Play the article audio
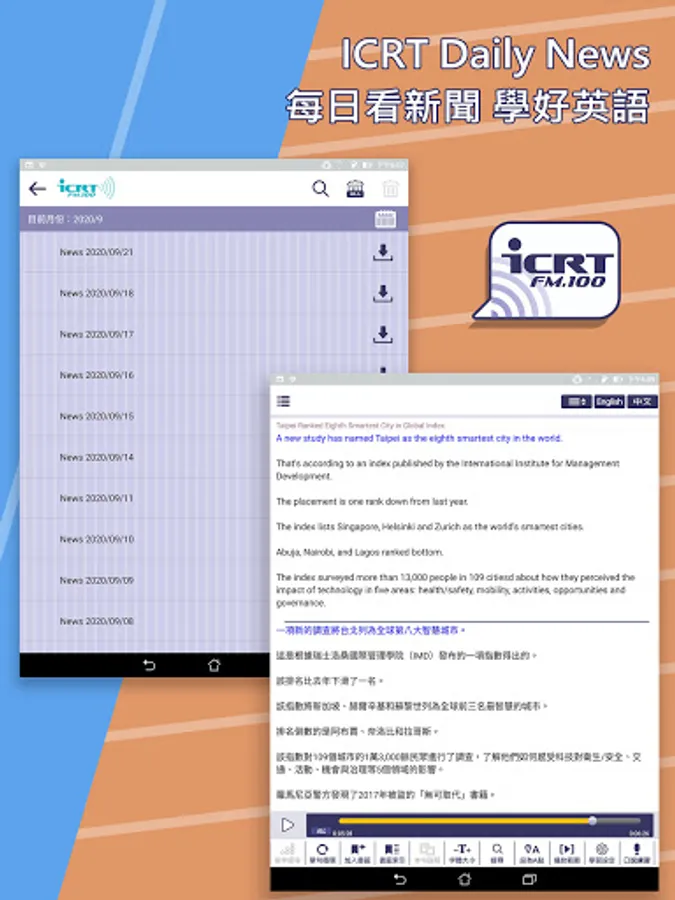Screen dimensions: 675x900 [288, 825]
